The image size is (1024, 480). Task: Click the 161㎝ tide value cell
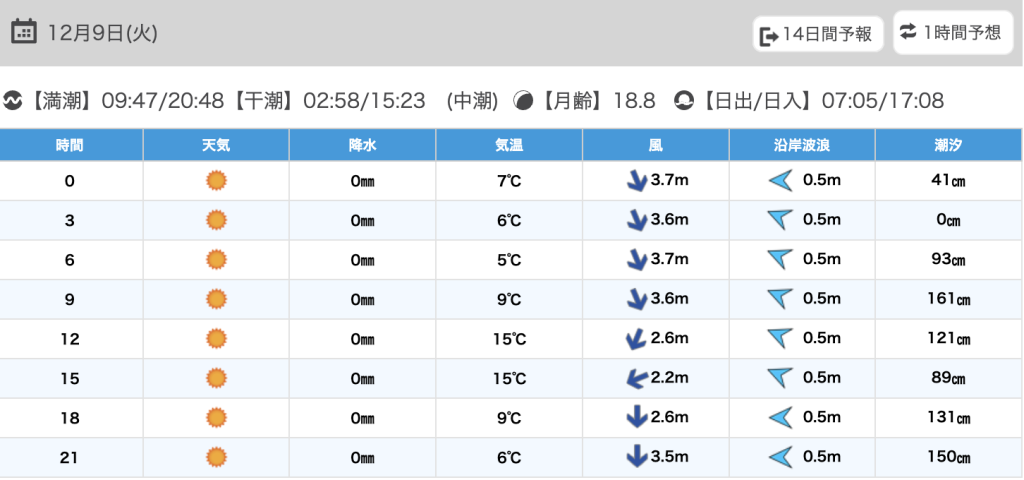pyautogui.click(x=948, y=299)
